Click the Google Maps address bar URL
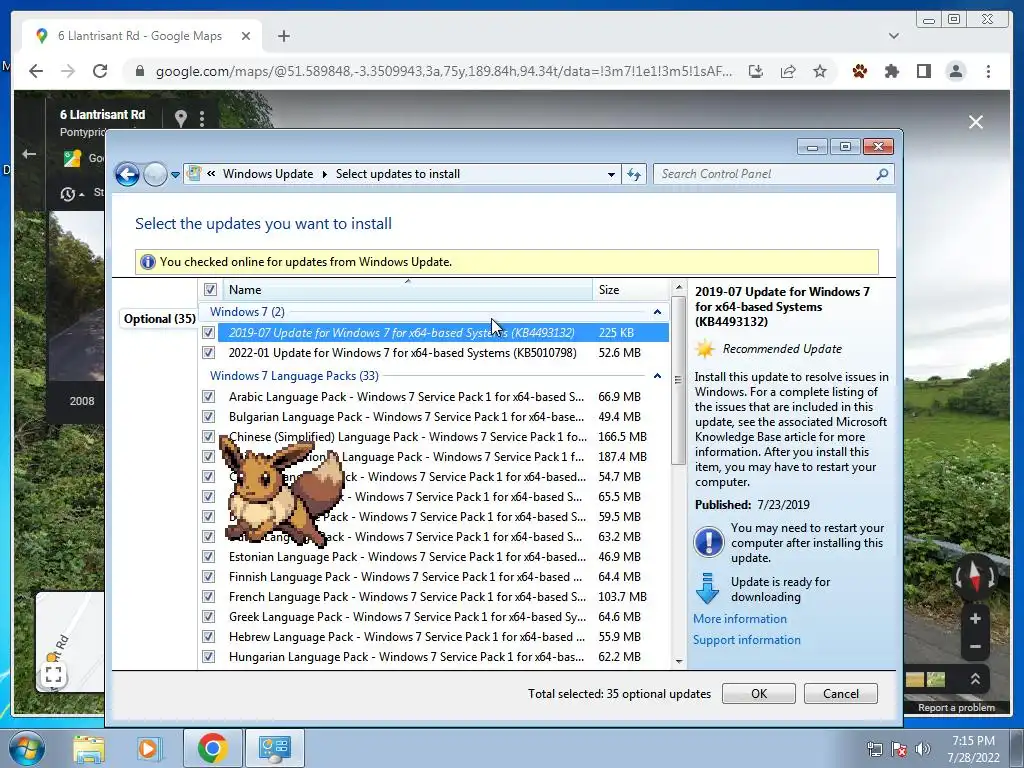Screen dimensions: 1024x768 coord(443,71)
